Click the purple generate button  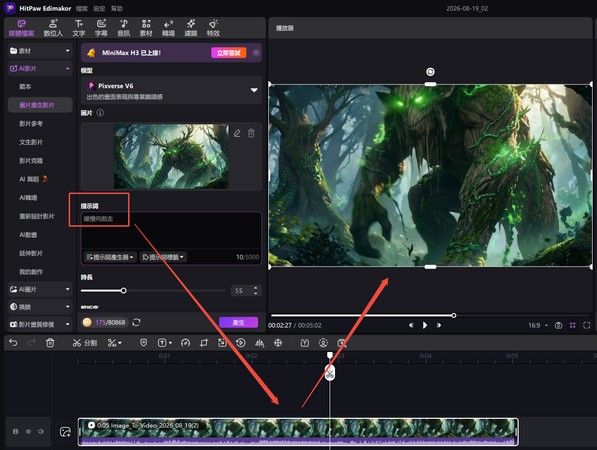point(238,322)
